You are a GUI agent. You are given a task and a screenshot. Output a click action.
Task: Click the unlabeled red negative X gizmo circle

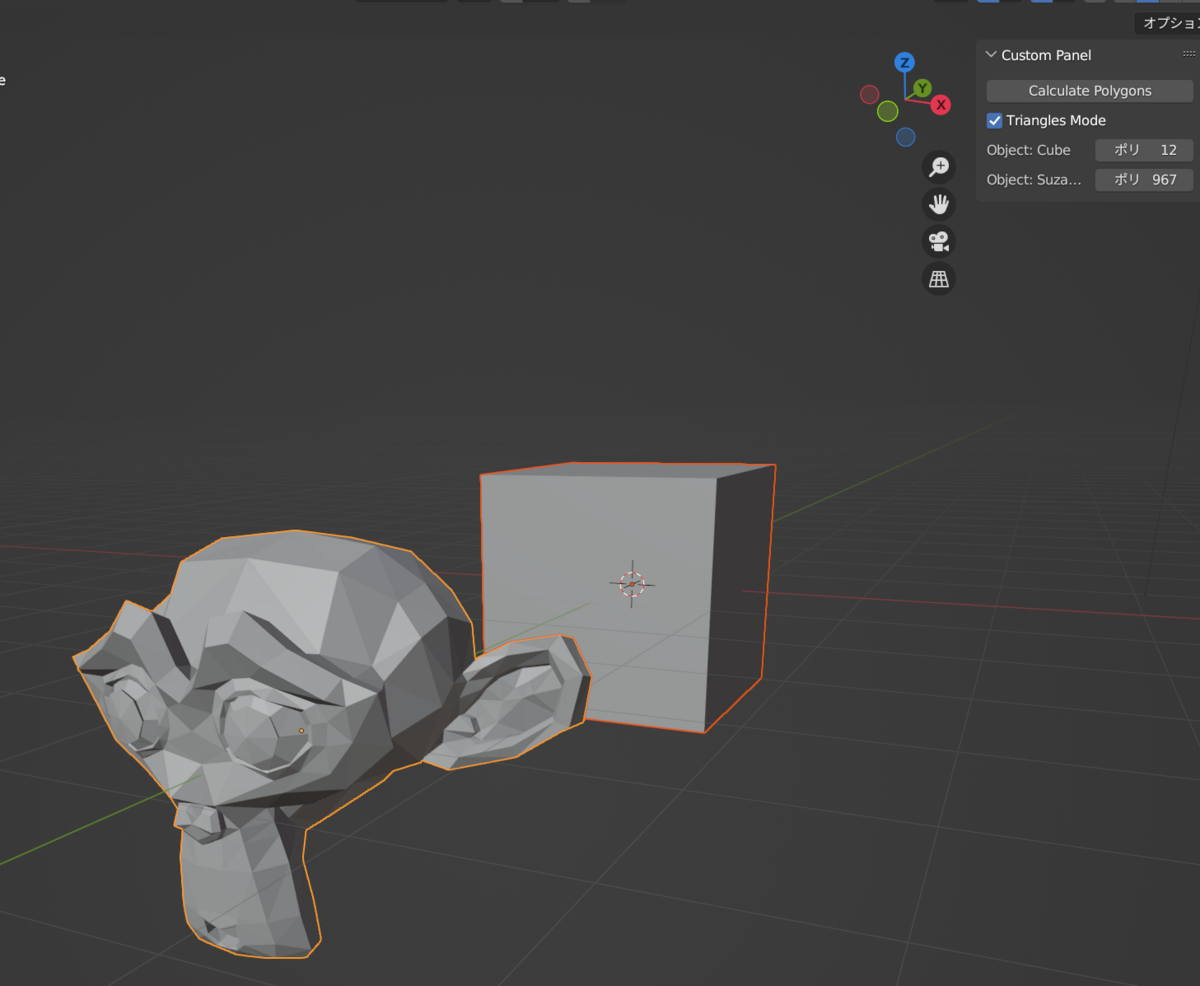pos(869,94)
